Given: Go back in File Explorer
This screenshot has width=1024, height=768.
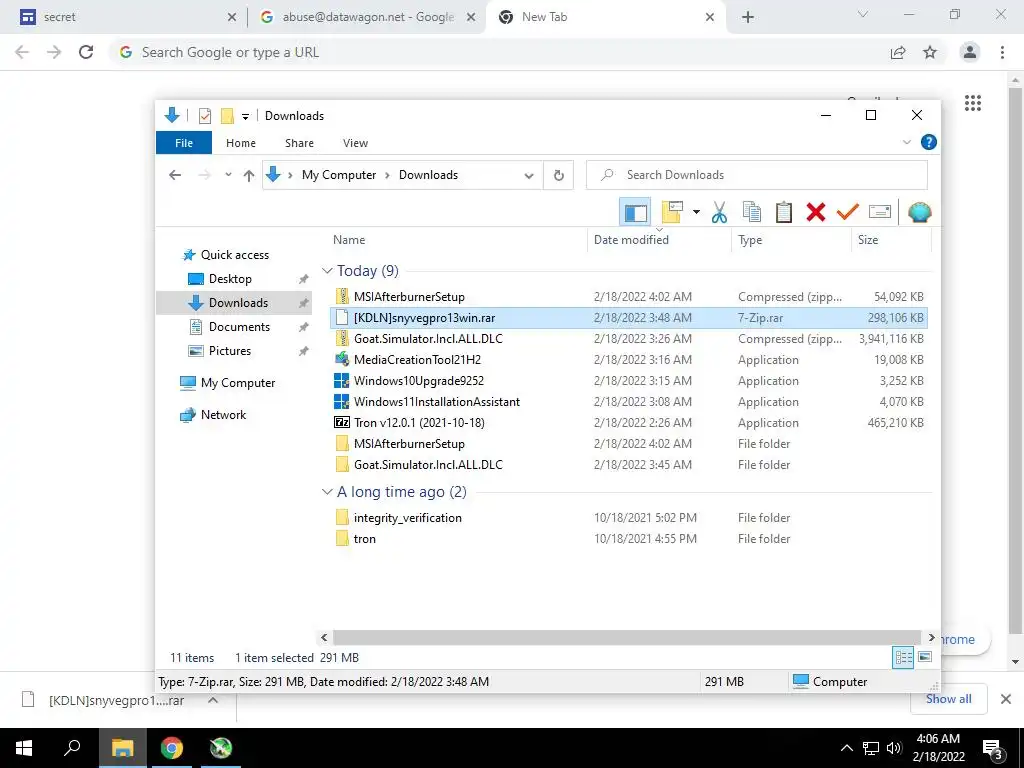Looking at the screenshot, I should click(x=174, y=175).
